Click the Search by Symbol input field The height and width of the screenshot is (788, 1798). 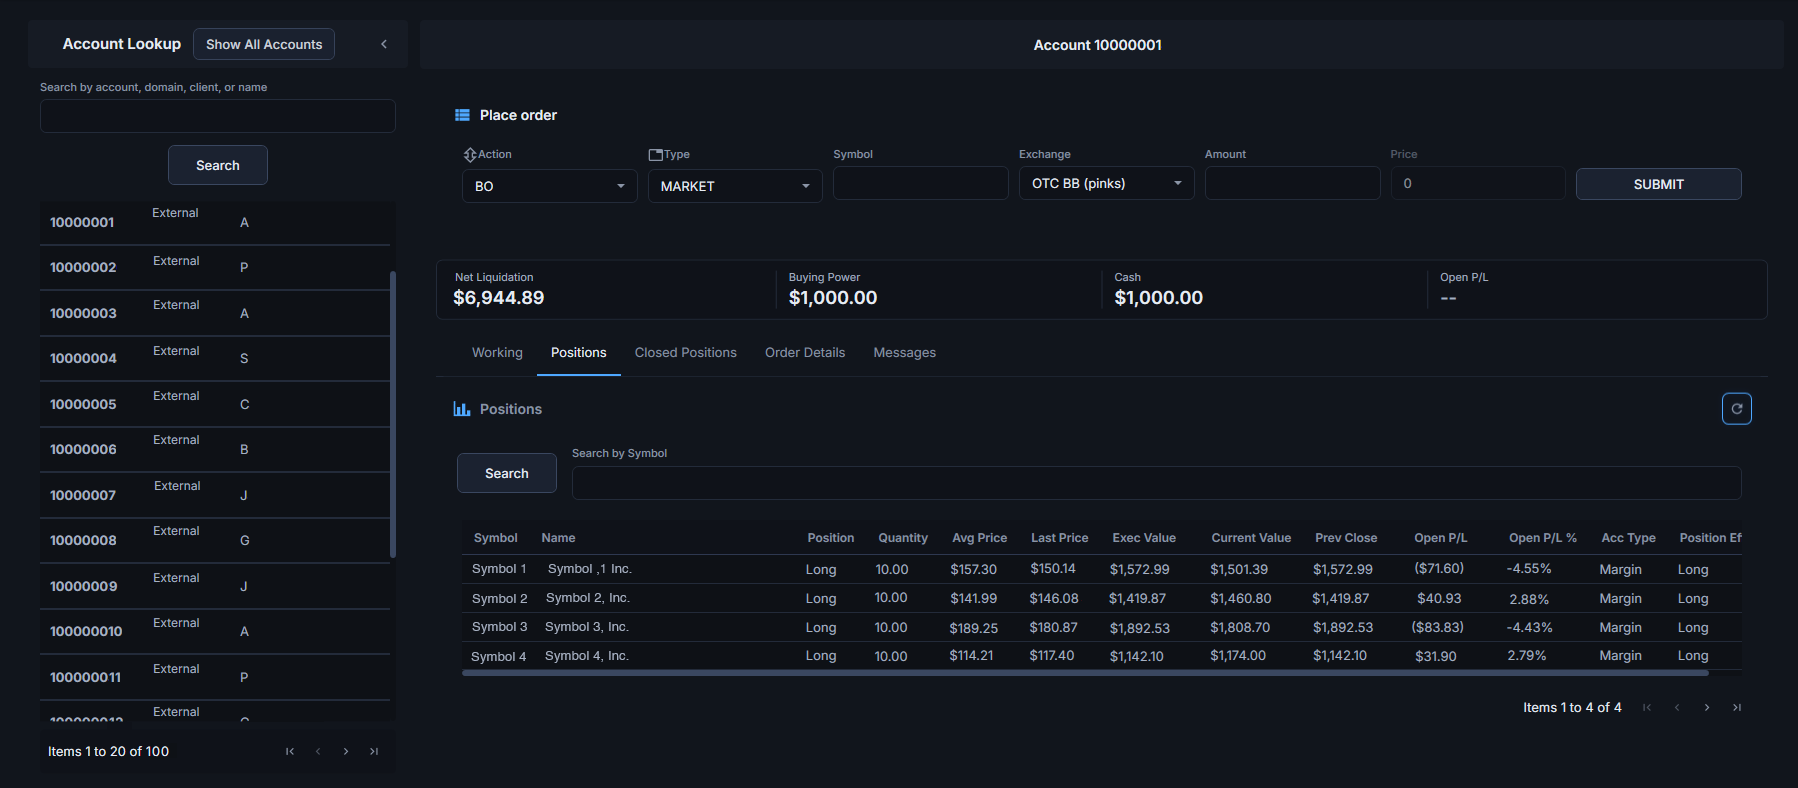(1157, 483)
